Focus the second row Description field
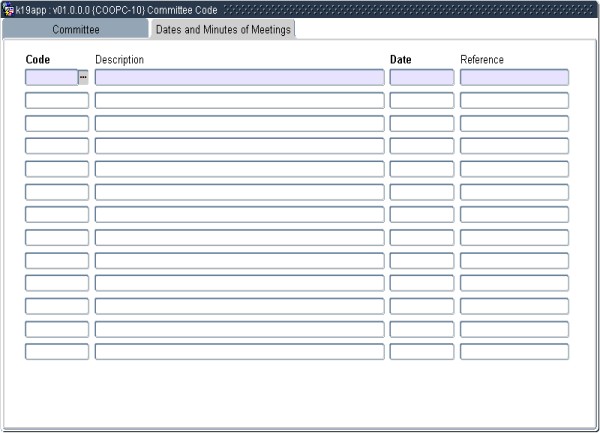Screen dimensions: 600x433 (239, 100)
